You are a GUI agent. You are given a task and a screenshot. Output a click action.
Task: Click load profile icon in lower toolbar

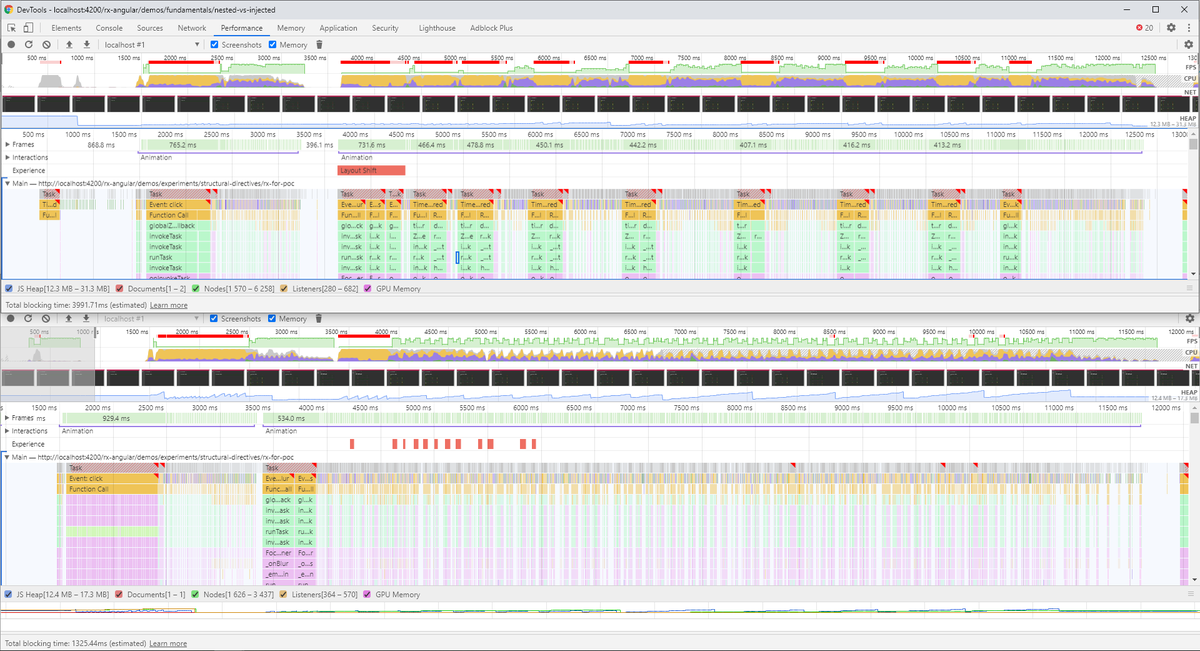69,319
